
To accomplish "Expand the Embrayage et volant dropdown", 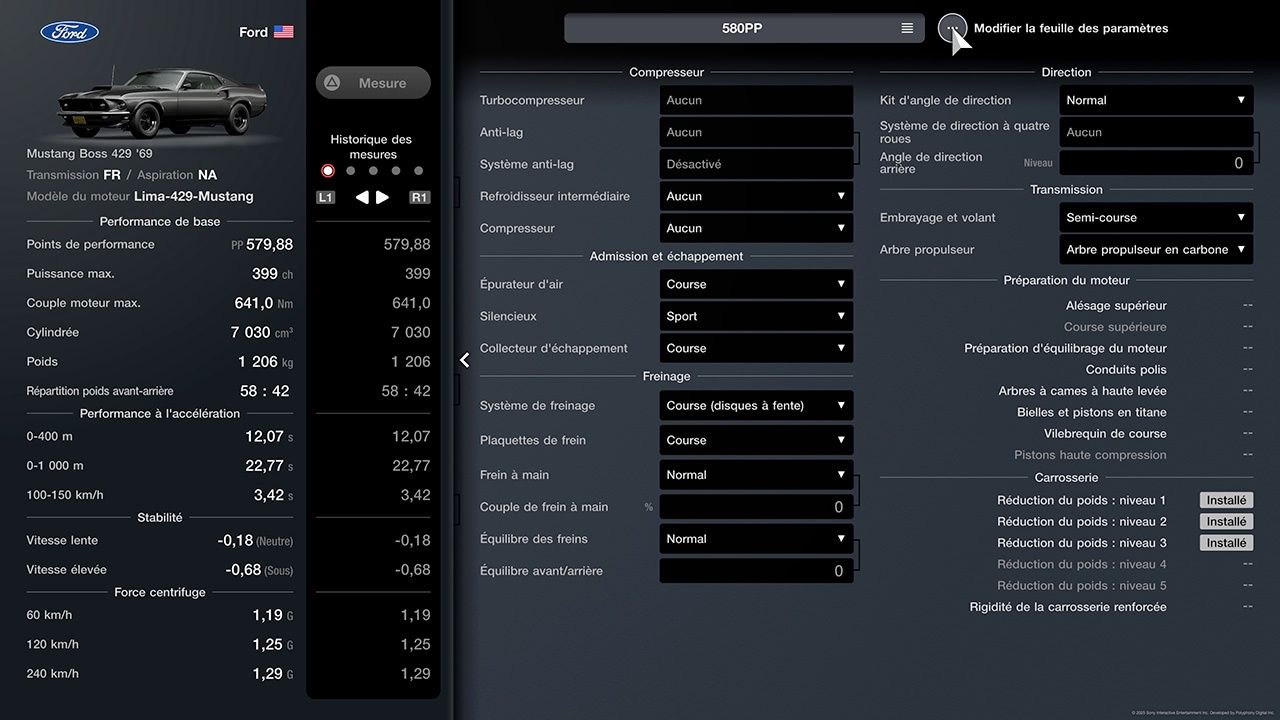I will [1156, 217].
